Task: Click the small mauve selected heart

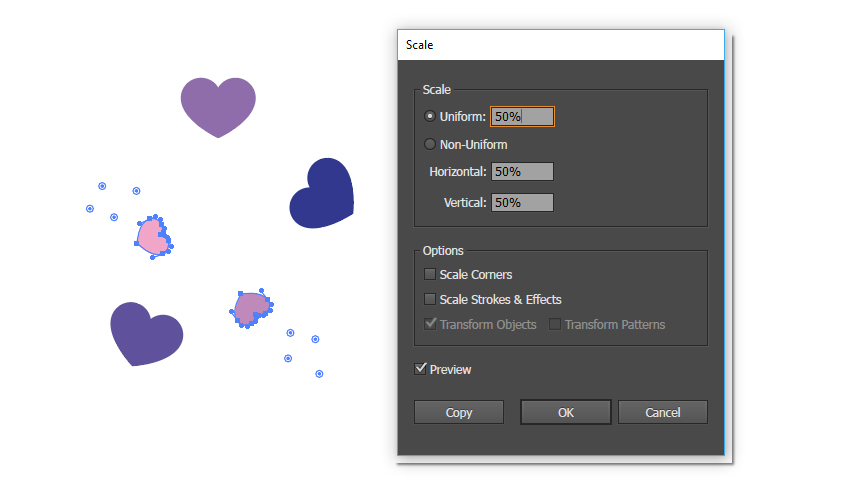Action: [252, 308]
